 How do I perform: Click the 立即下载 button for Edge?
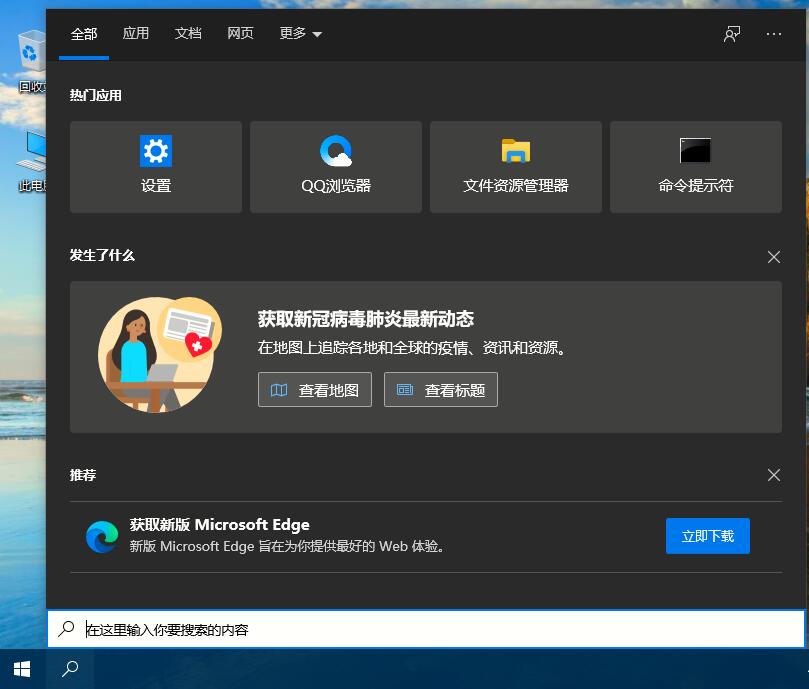(x=707, y=535)
